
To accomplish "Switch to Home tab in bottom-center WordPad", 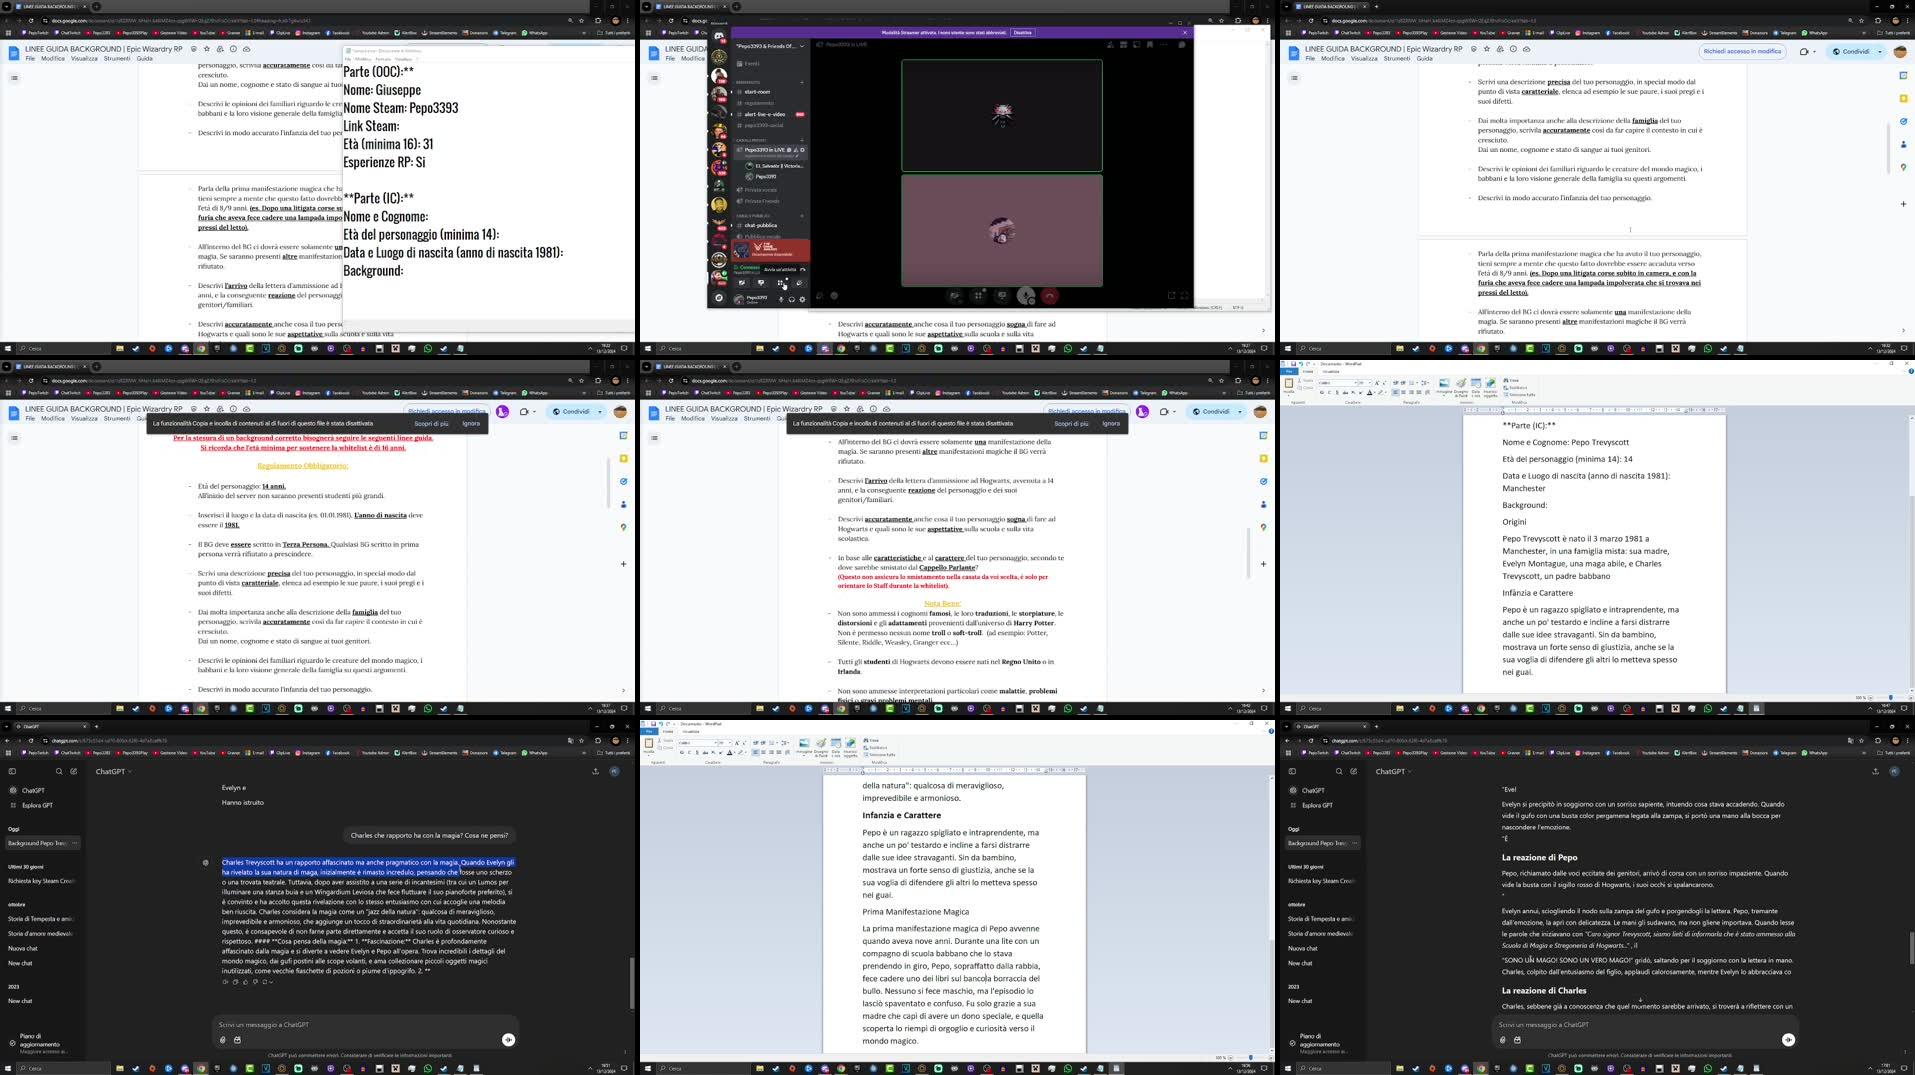I will point(668,731).
